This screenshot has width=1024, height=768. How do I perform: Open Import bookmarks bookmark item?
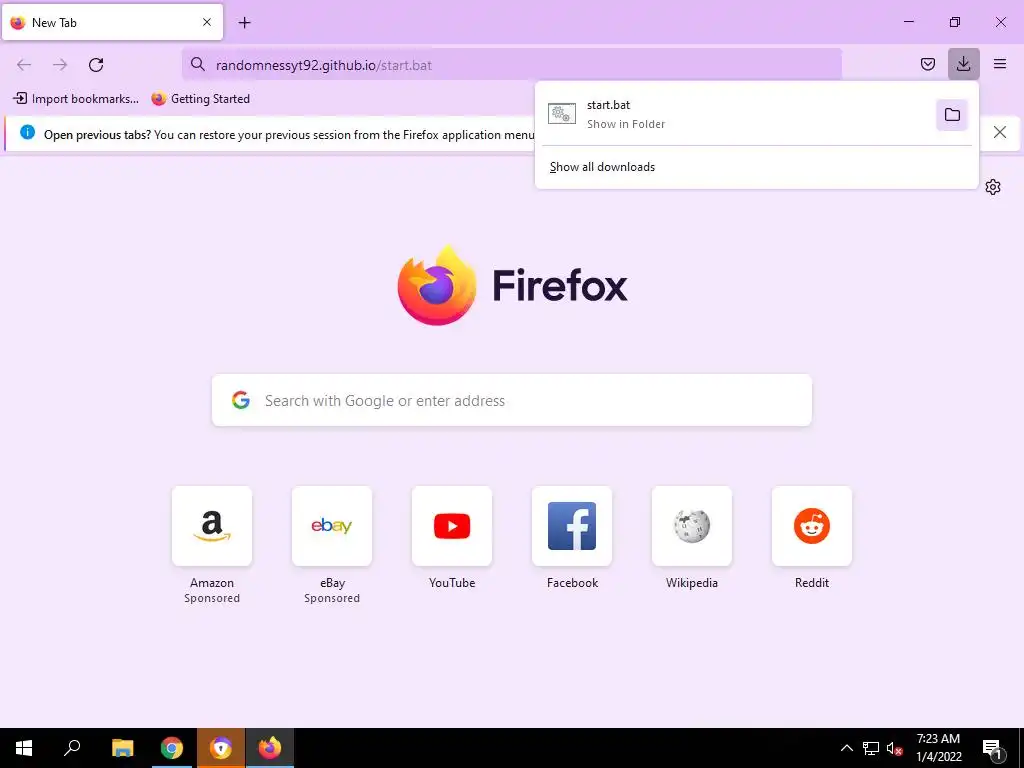pos(76,99)
